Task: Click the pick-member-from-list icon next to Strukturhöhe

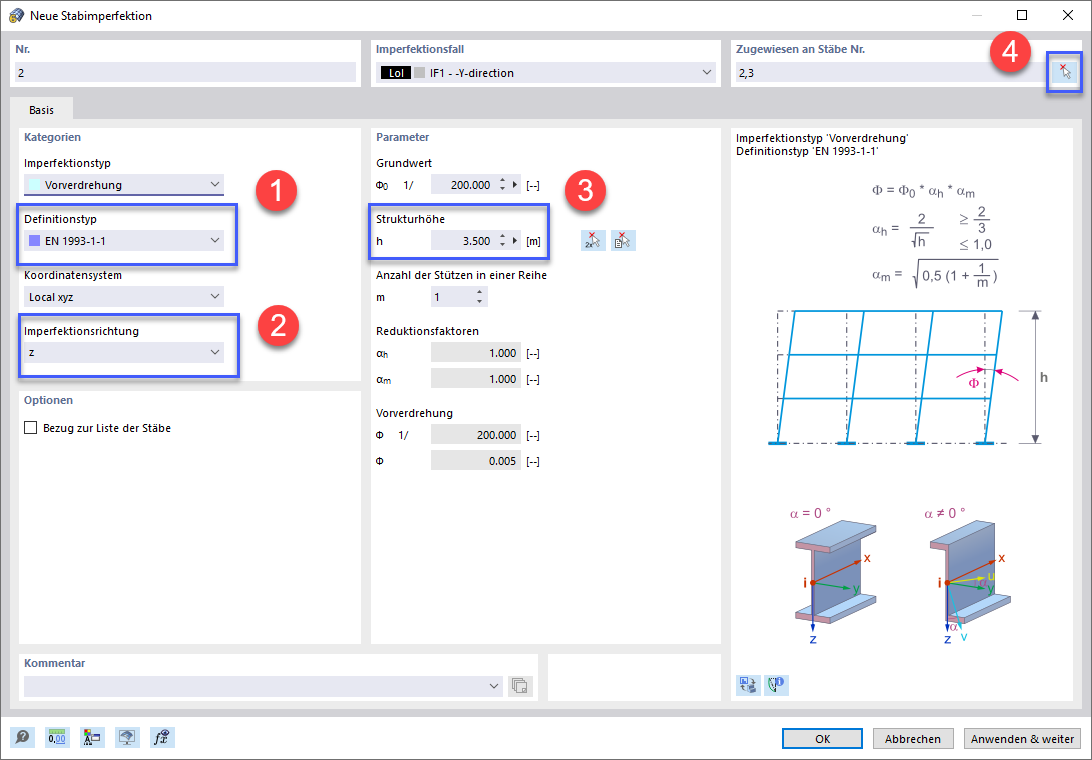Action: coord(623,241)
